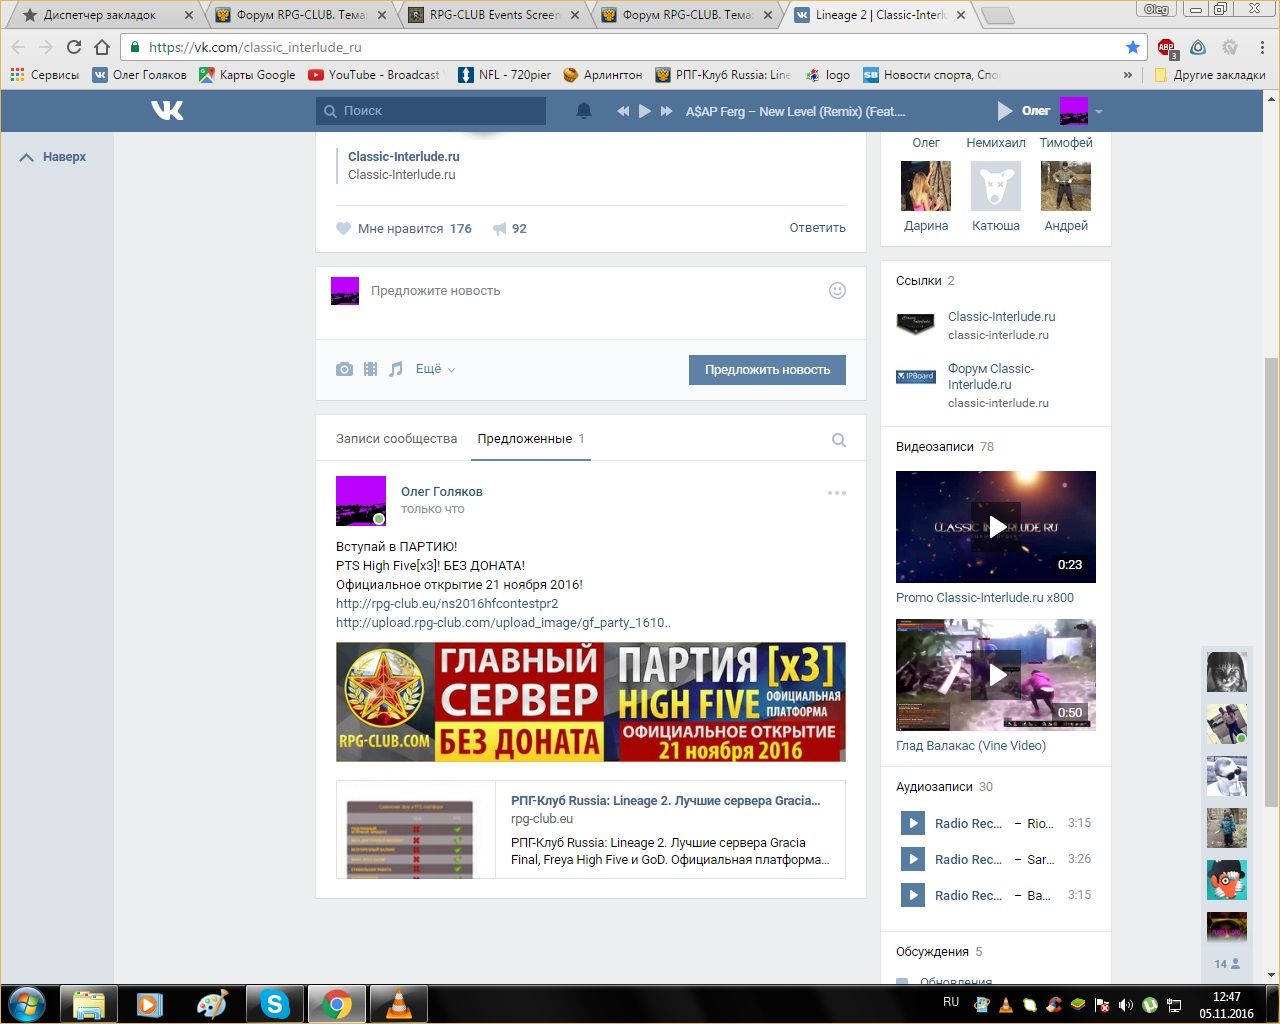The width and height of the screenshot is (1280, 1024).
Task: Open member Катюша's avatar
Action: coord(996,186)
